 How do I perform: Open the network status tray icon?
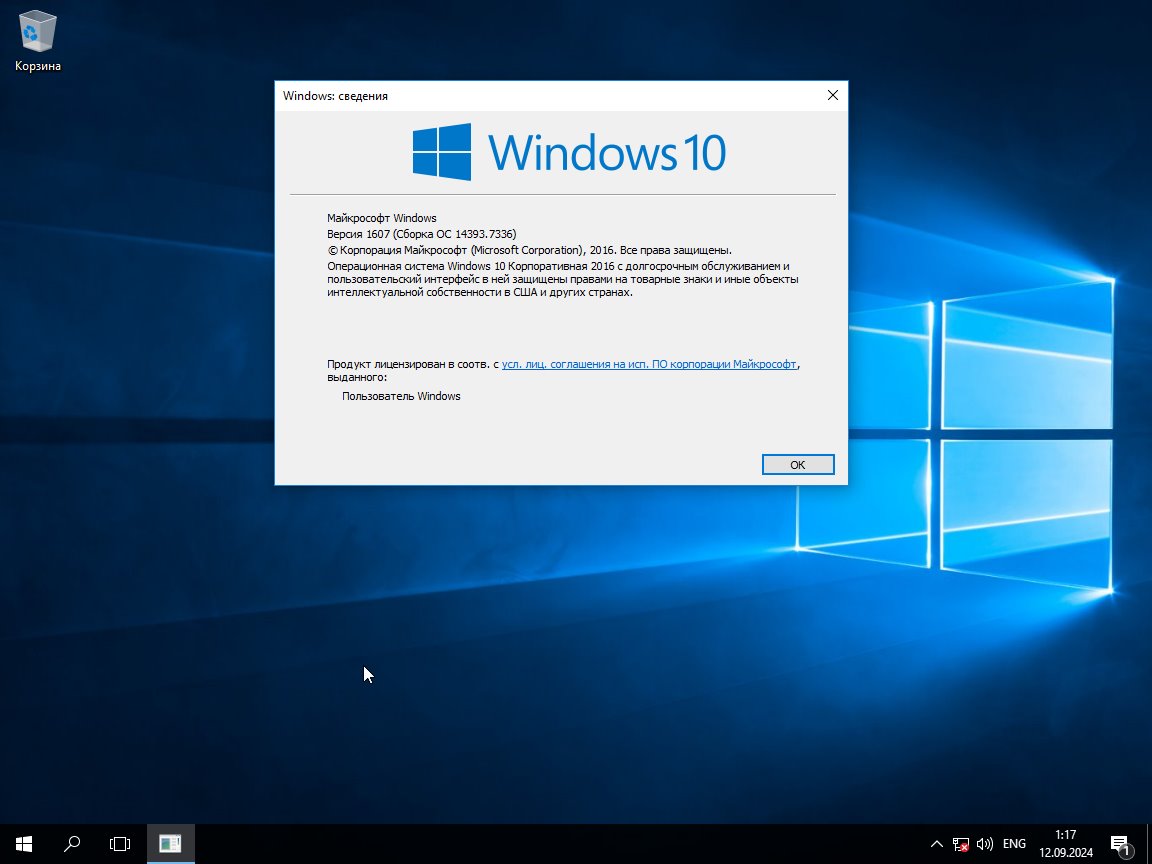pos(960,844)
